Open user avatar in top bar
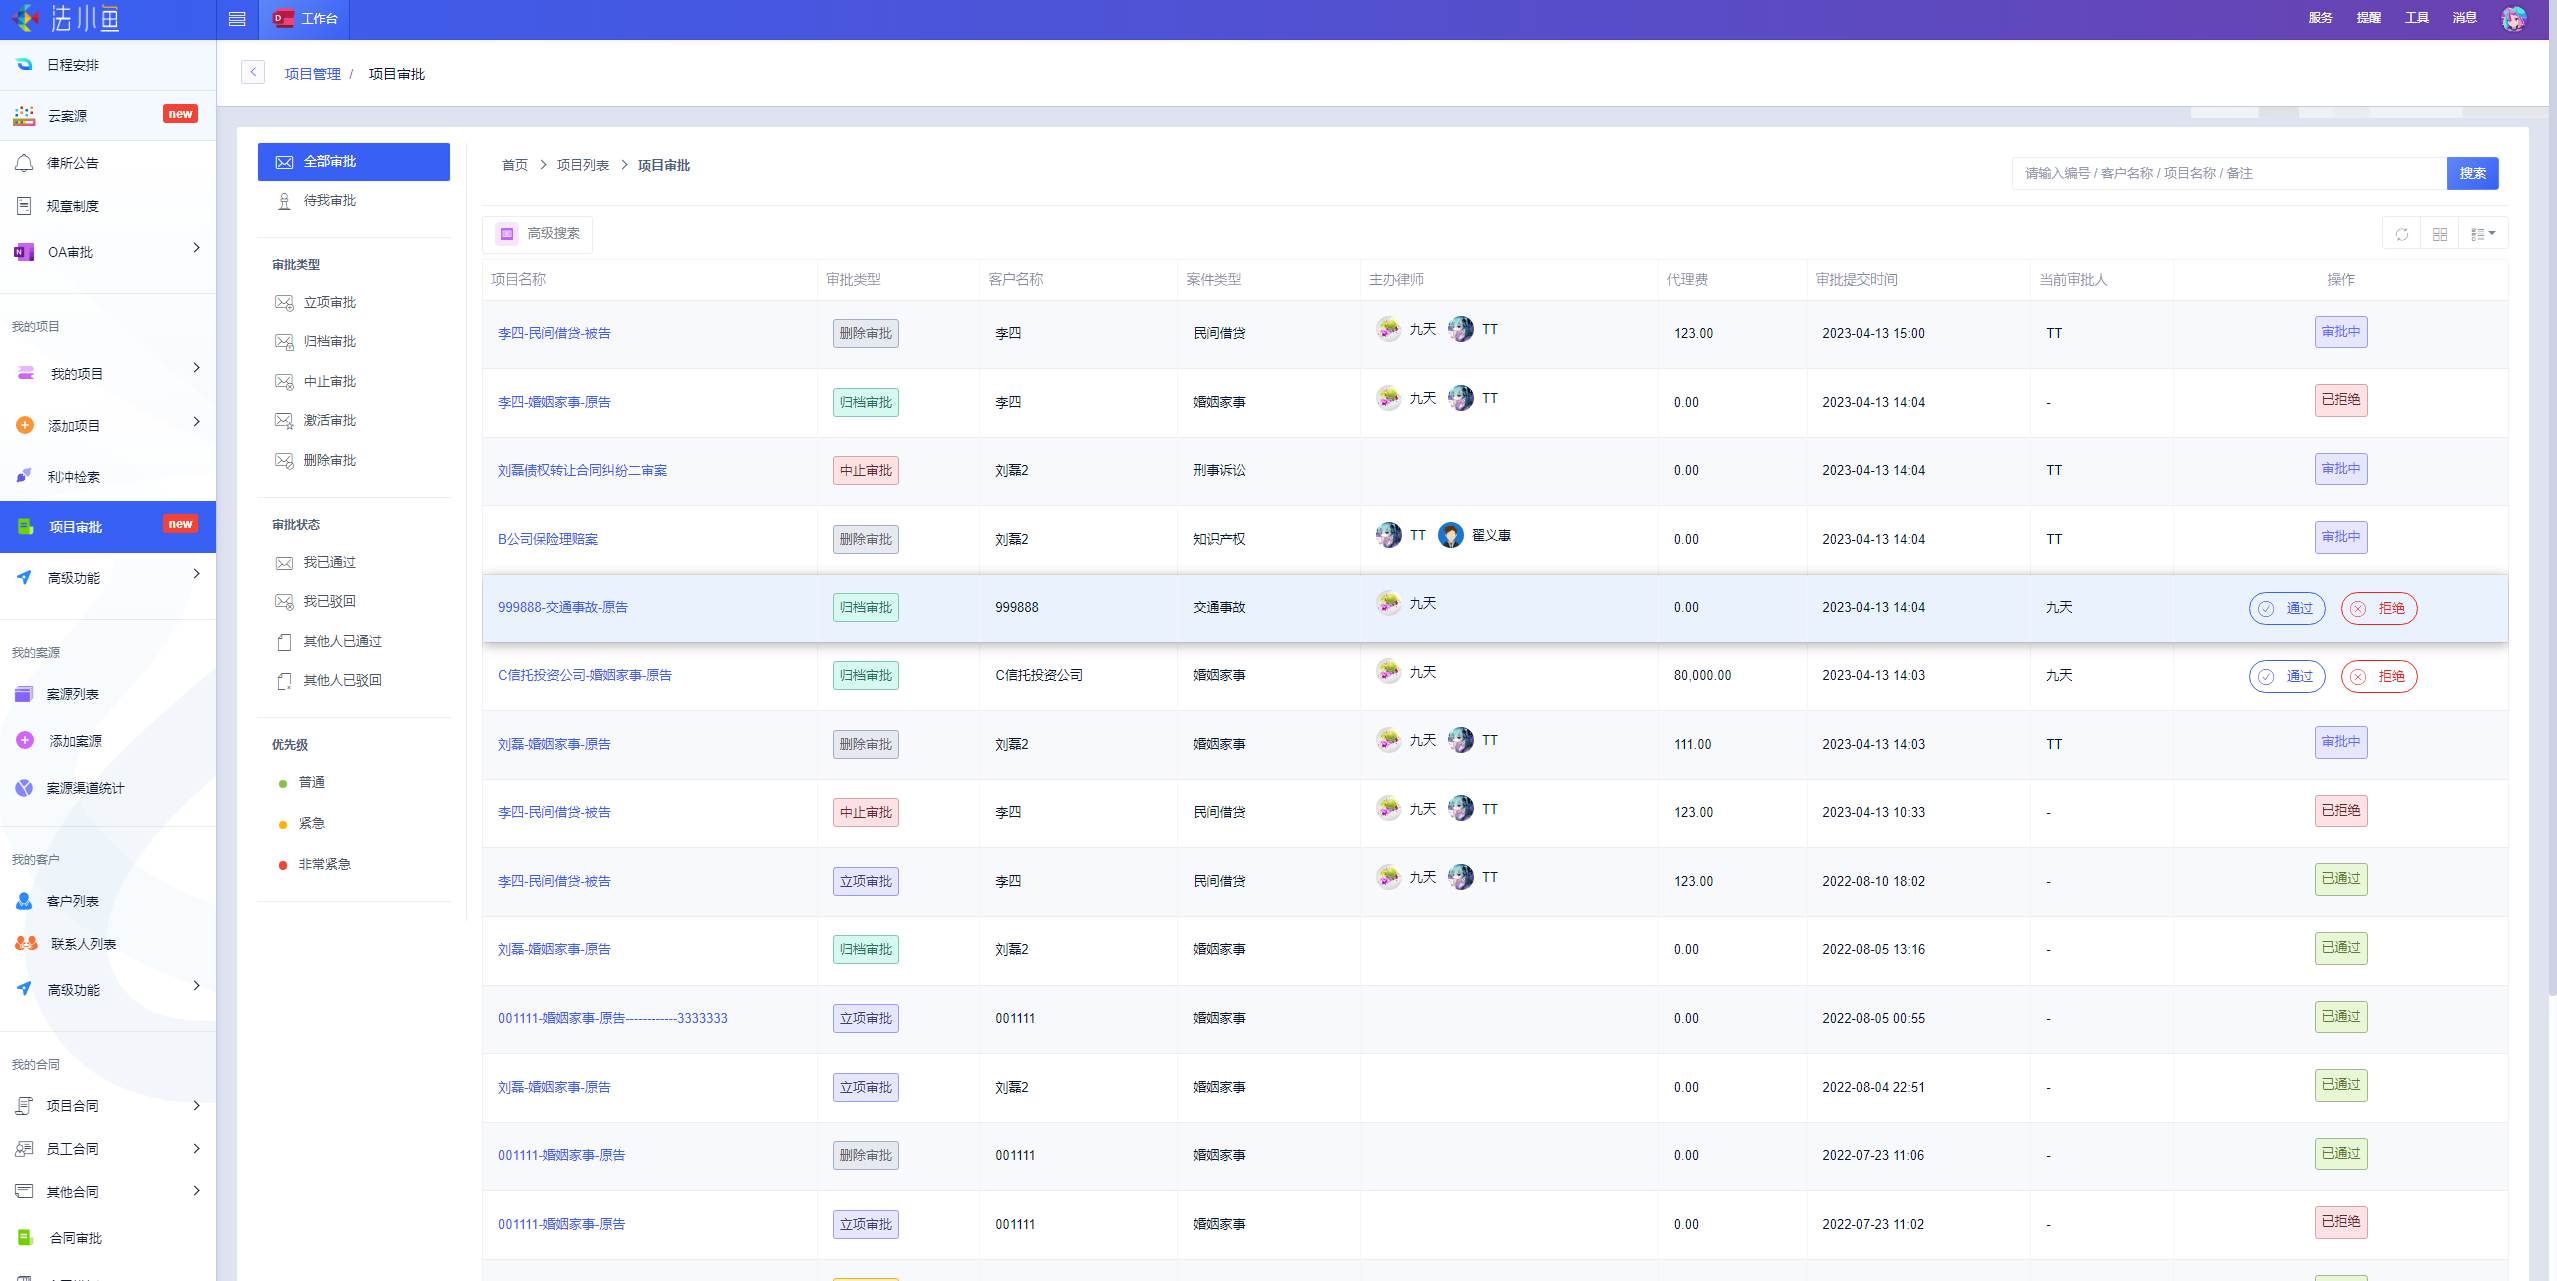 click(x=2514, y=18)
